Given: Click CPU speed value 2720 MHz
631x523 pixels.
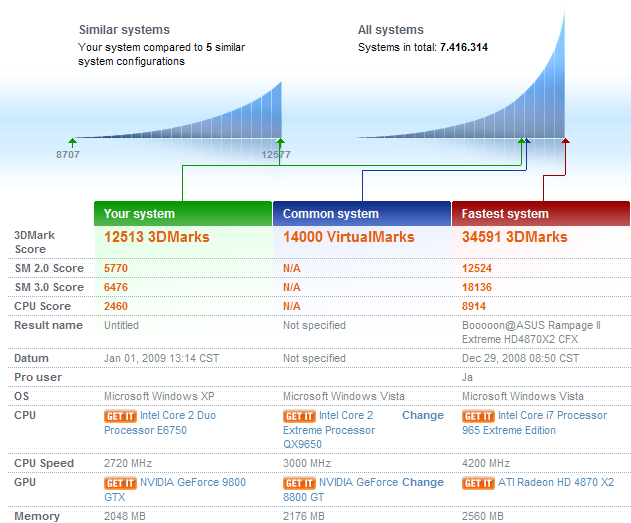Looking at the screenshot, I should point(128,463).
